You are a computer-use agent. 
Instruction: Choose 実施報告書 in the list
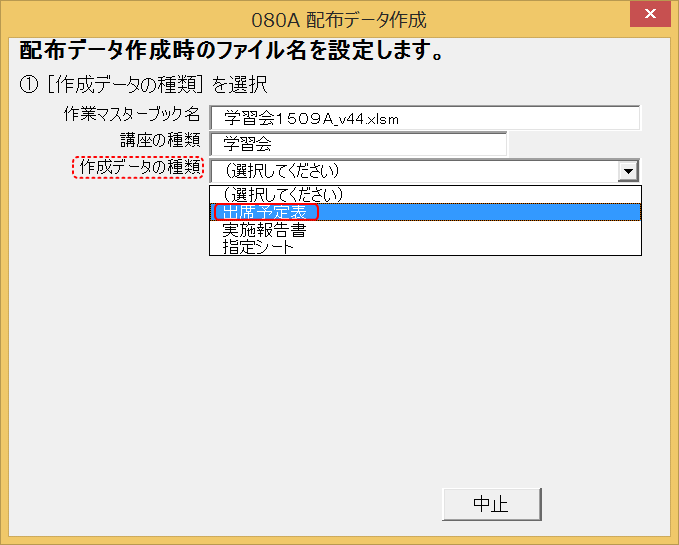tap(425, 230)
